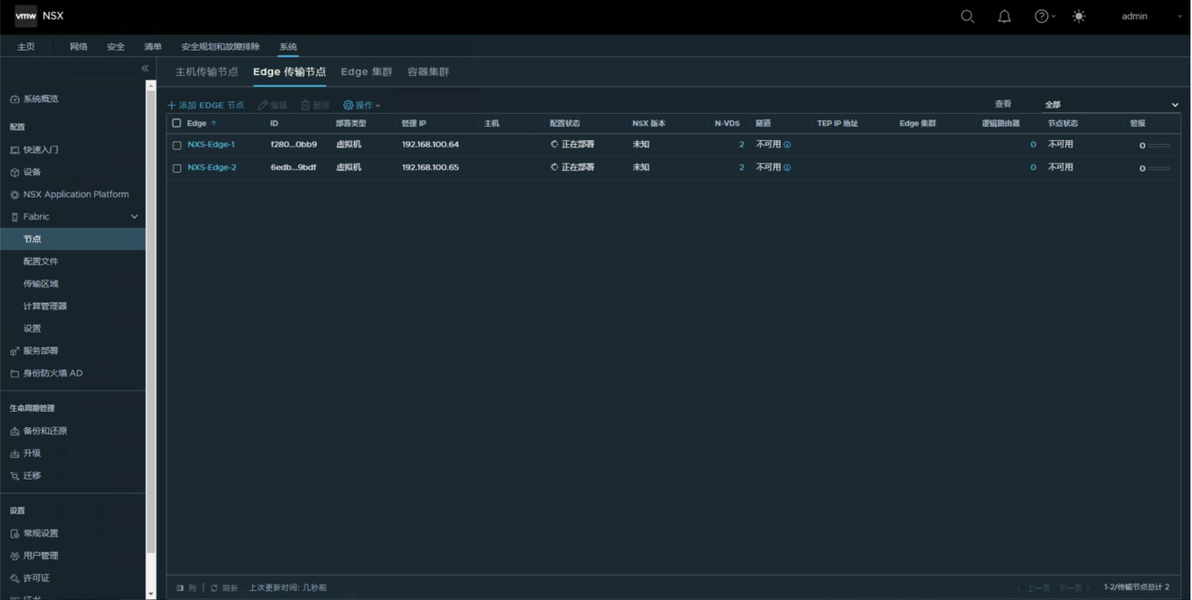1192x600 pixels.
Task: Check the NXS-Edge-1 row checkbox
Action: point(177,145)
